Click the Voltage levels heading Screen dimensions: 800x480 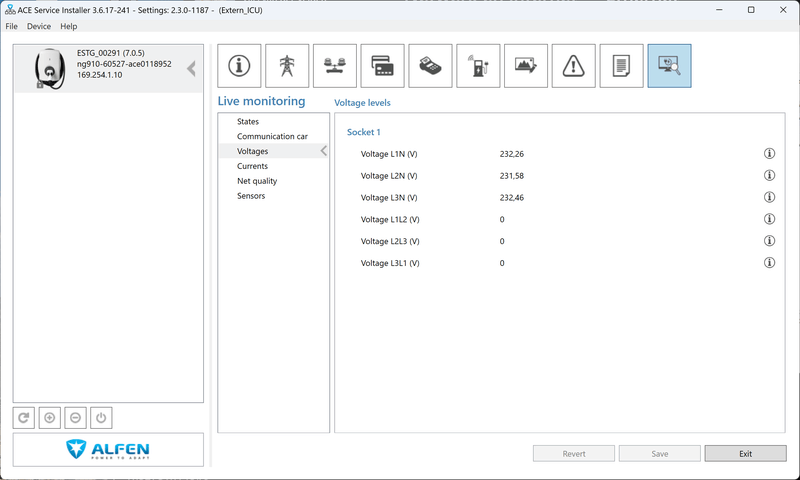pos(362,103)
